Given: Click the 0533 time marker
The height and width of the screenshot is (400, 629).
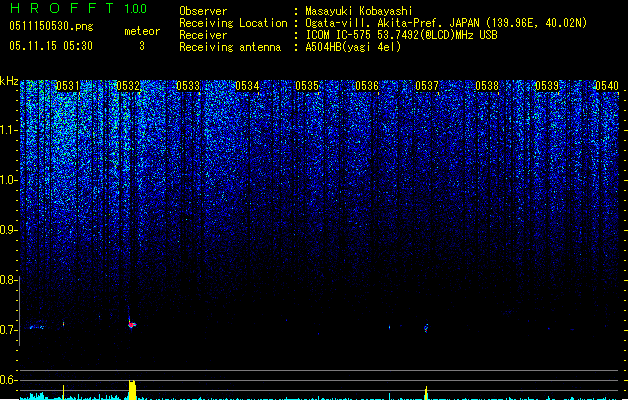Looking at the screenshot, I should 188,86.
